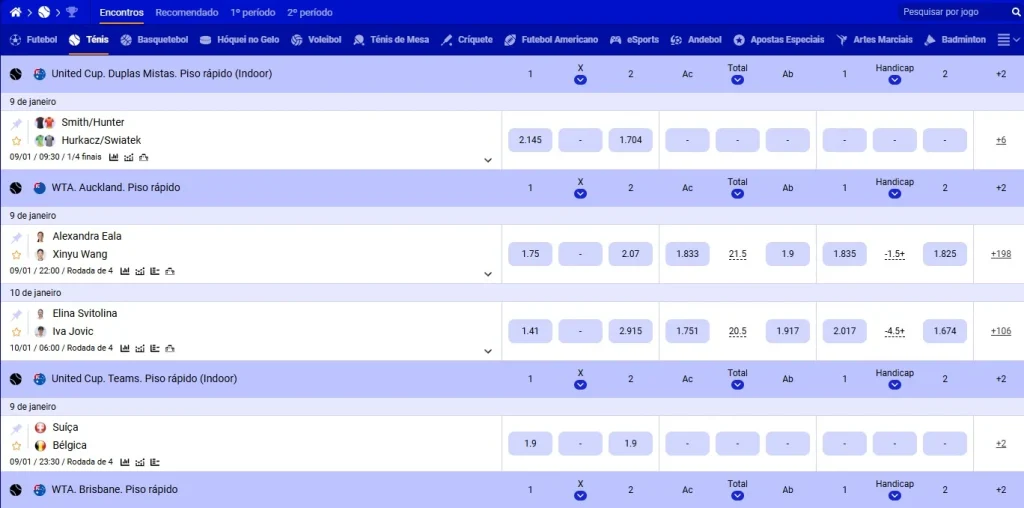Open +6 more markets for Smith/Hunter

(1000, 140)
